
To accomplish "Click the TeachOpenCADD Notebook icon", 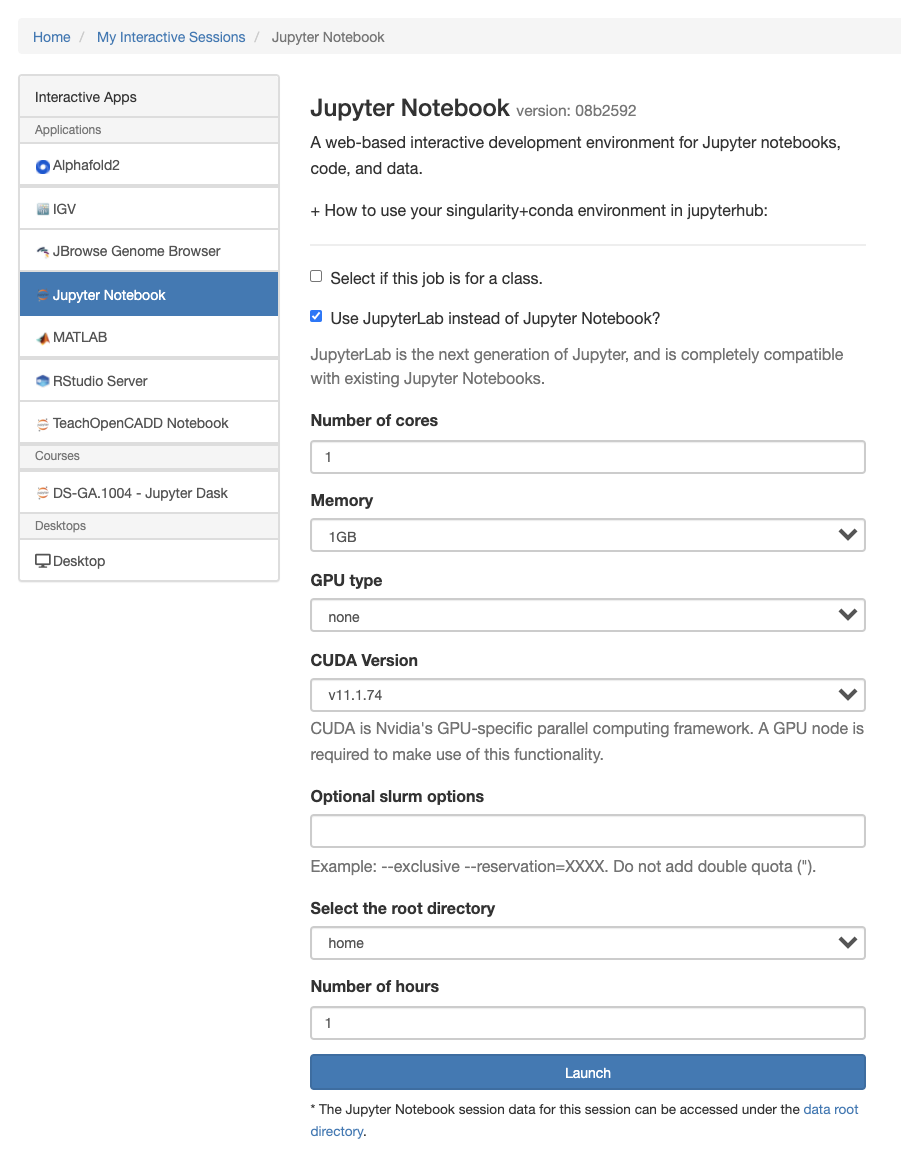I will (43, 424).
